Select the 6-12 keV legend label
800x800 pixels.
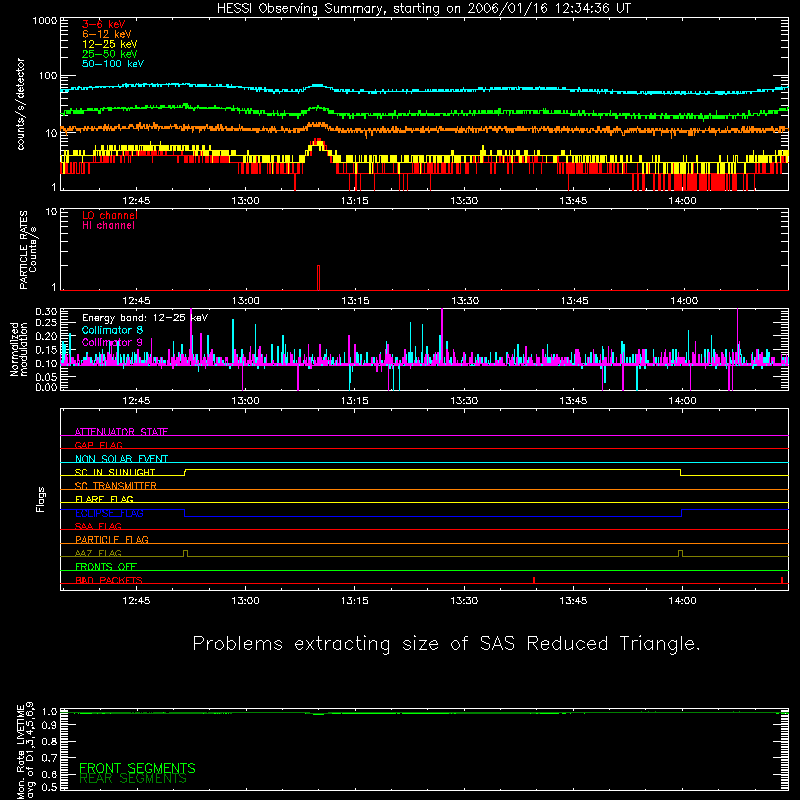tap(107, 34)
